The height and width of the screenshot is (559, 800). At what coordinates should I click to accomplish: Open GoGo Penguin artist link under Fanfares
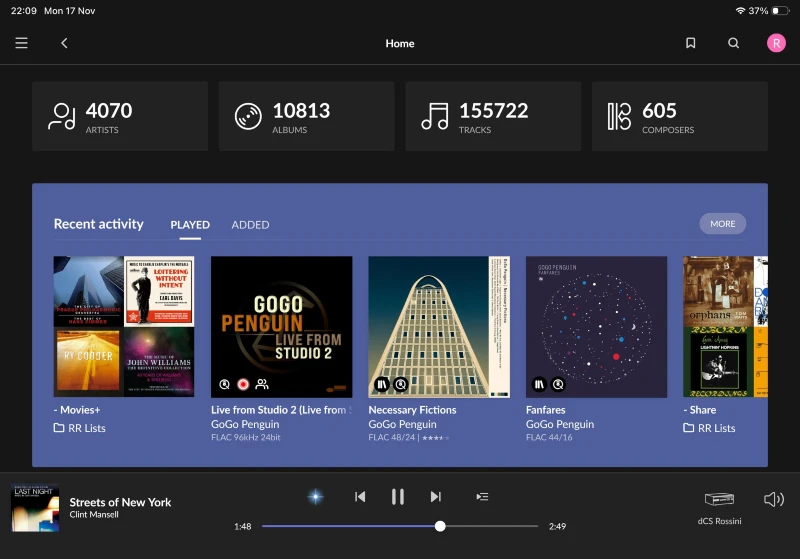click(x=560, y=424)
